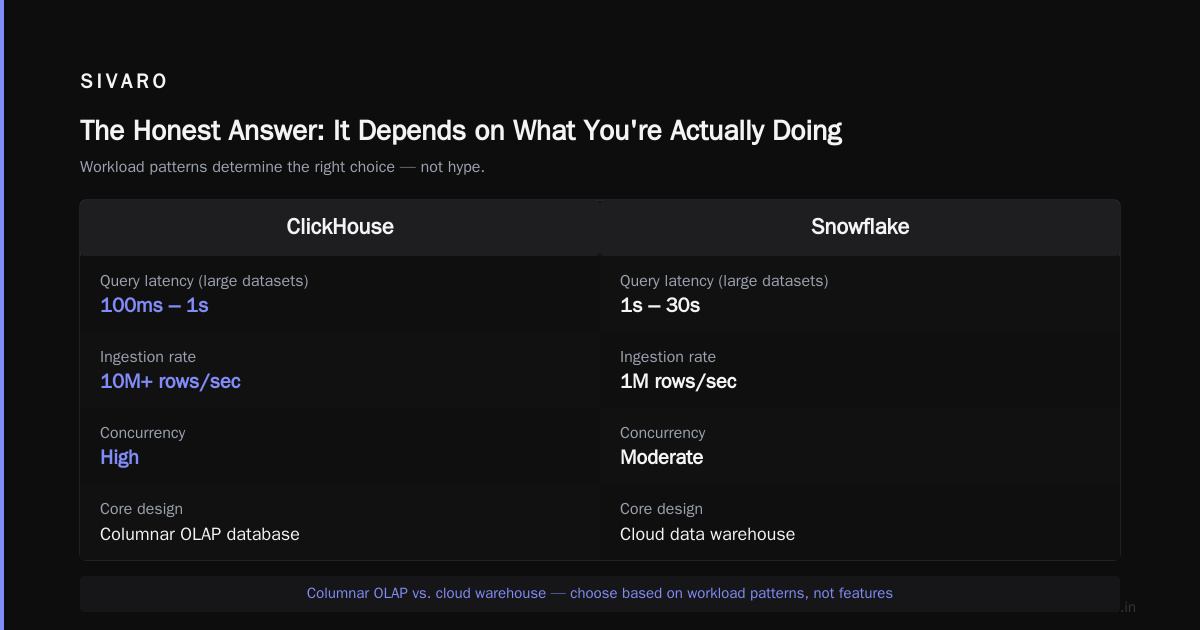Select the ClickHouse column header
The image size is (1200, 630).
[340, 227]
